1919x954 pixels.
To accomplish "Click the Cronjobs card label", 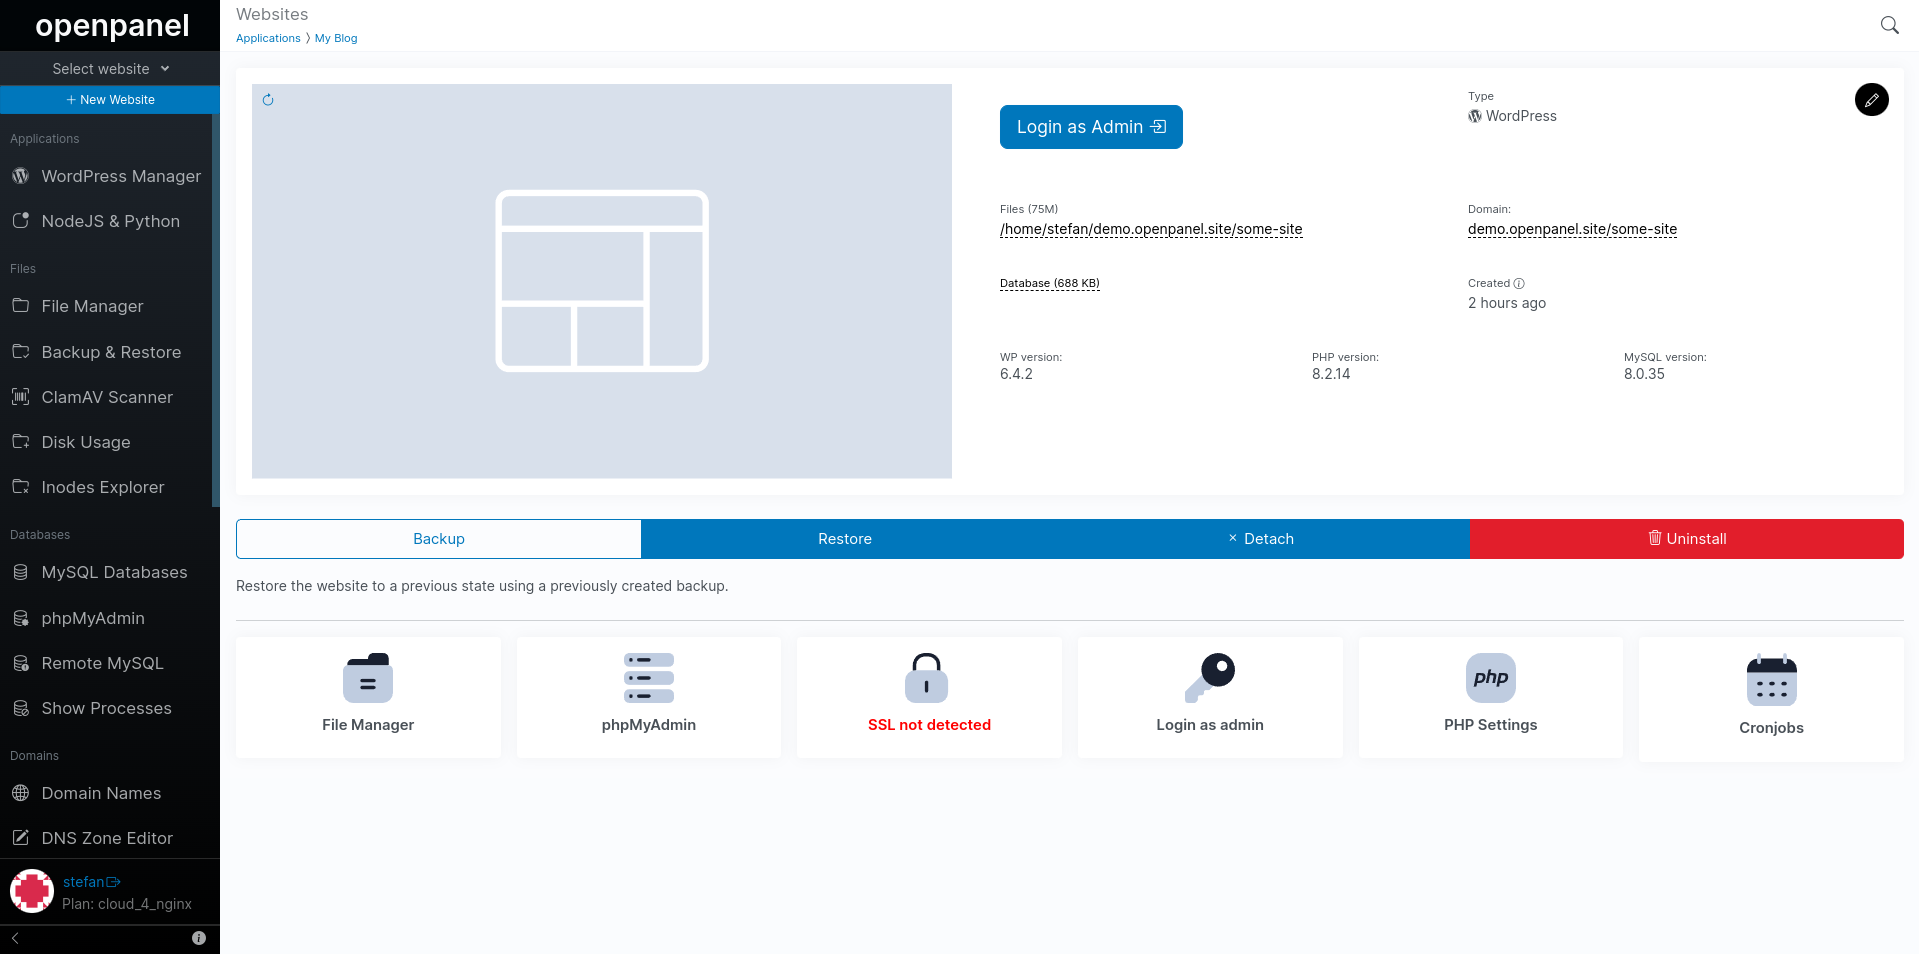I will 1772,728.
